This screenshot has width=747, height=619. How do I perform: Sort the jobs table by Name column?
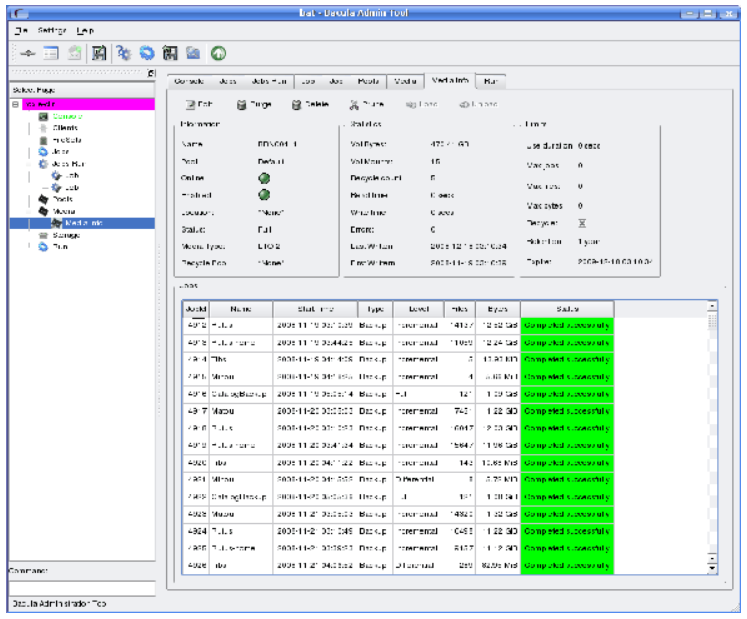click(x=240, y=309)
